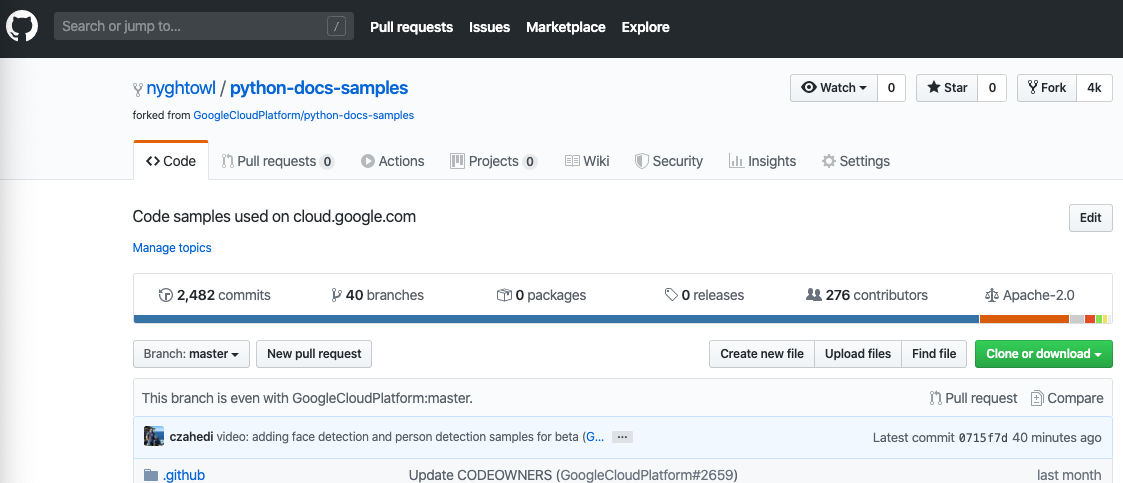The width and height of the screenshot is (1123, 483).
Task: Open commit author czahedi link
Action: (191, 436)
